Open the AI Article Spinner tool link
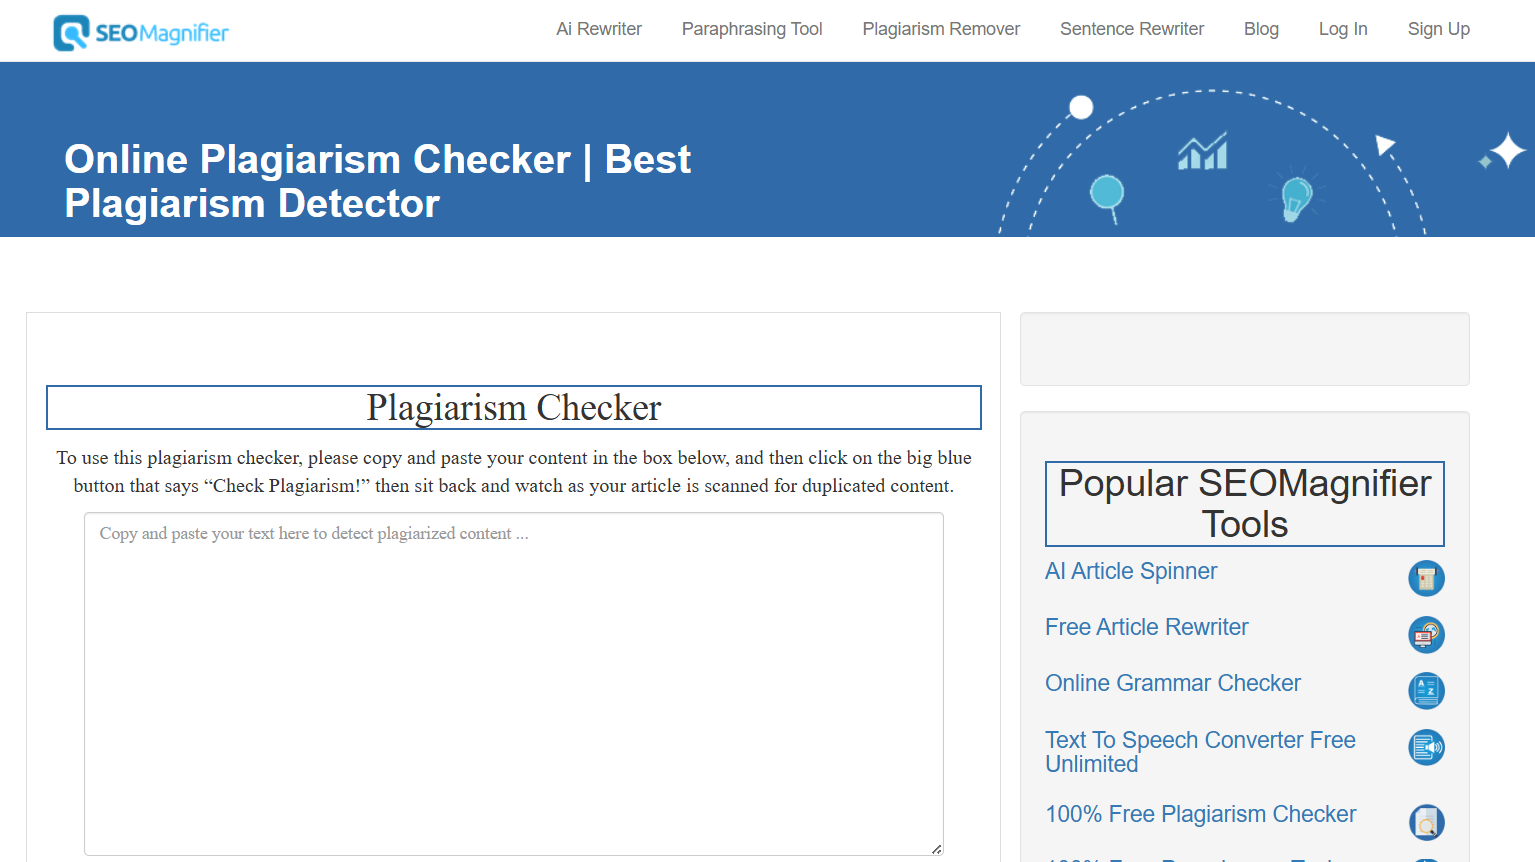1535x862 pixels. [1130, 571]
